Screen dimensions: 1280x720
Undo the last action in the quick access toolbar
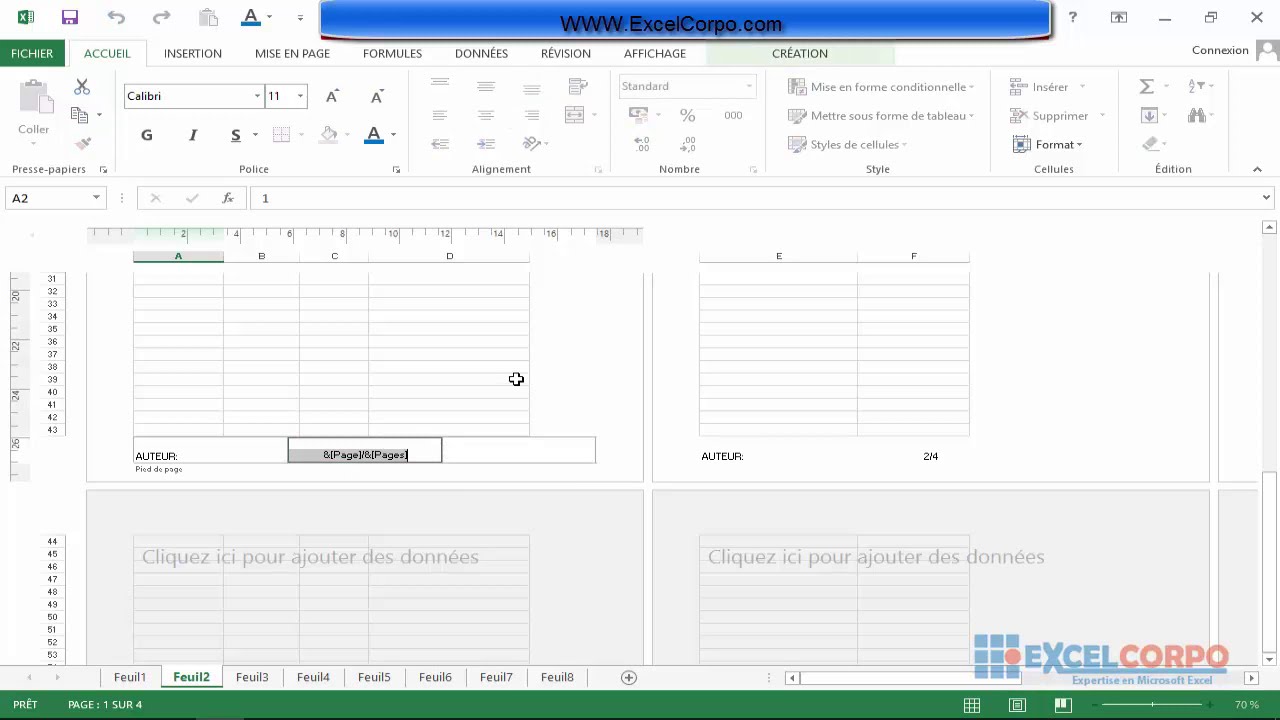tap(116, 17)
